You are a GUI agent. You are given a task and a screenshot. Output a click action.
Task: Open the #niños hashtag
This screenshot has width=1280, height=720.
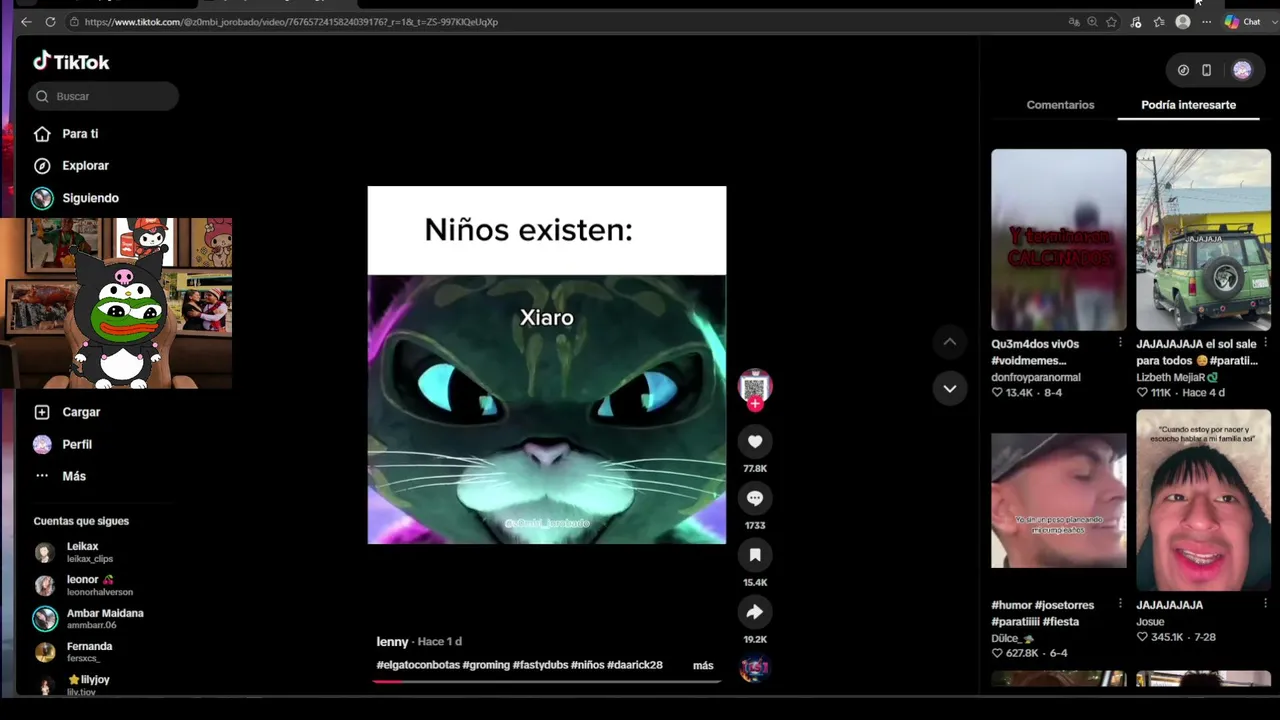click(x=588, y=665)
